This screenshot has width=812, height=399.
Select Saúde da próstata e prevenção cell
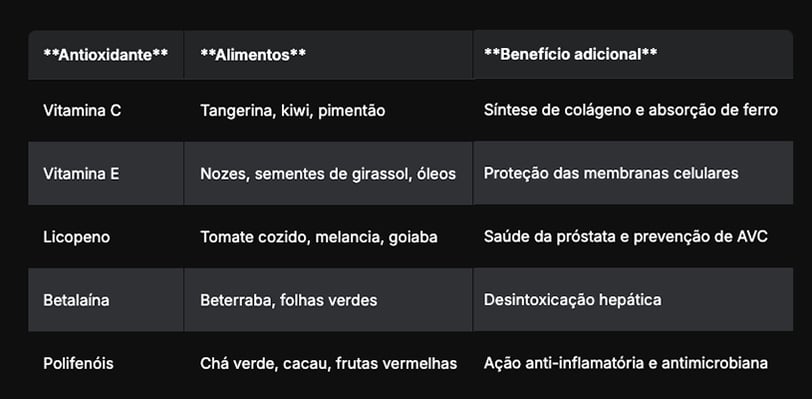click(633, 236)
